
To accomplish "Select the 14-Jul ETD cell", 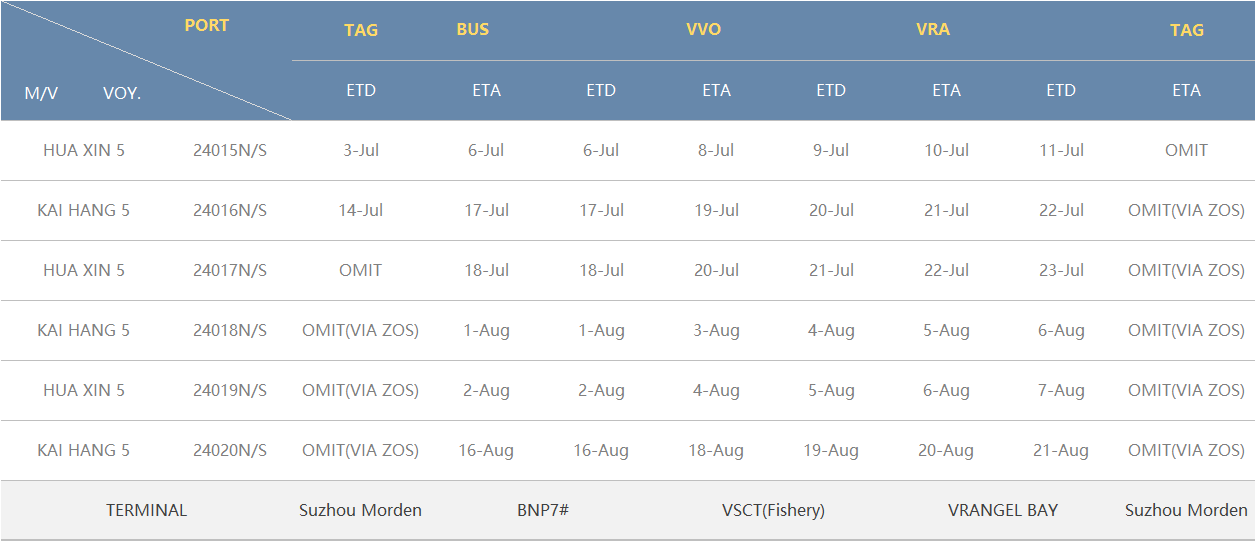I will tap(361, 210).
